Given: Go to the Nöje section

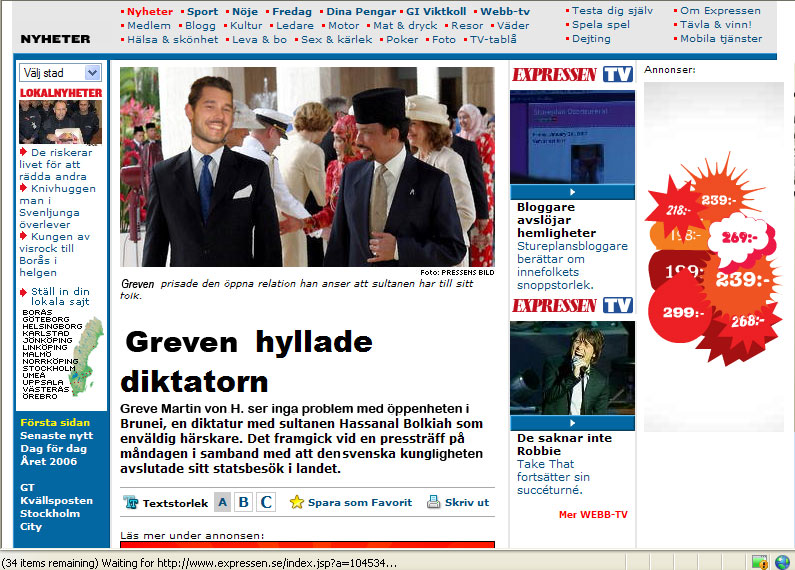Looking at the screenshot, I should pos(245,11).
